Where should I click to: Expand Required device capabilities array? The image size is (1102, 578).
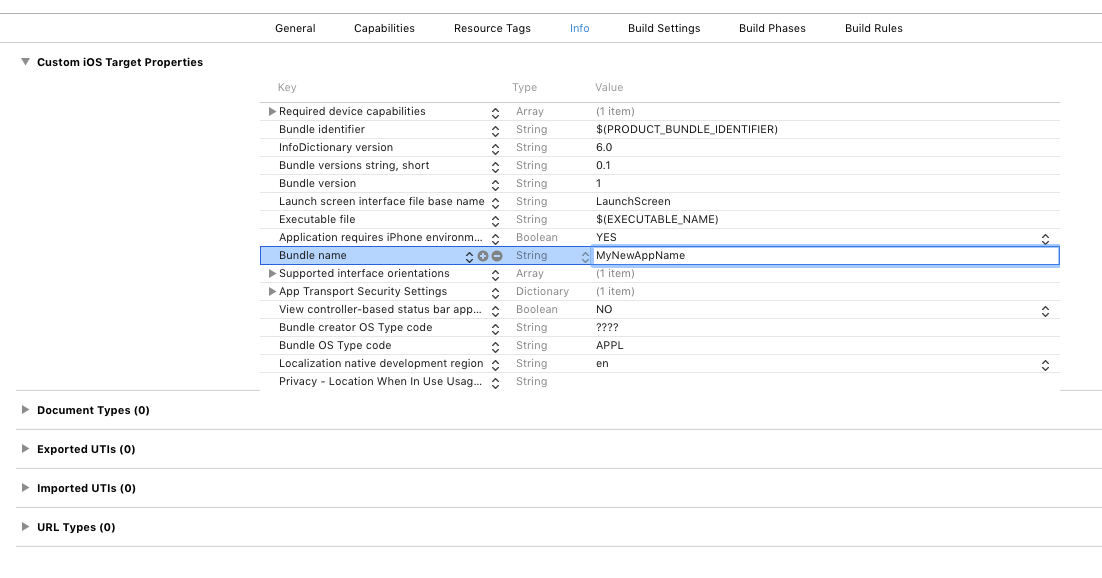[x=272, y=112]
